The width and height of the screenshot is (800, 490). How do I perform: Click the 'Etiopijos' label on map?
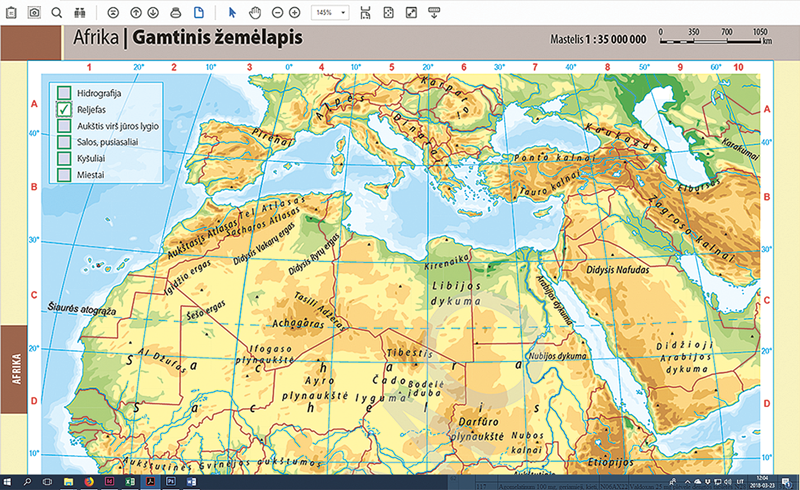(611, 462)
